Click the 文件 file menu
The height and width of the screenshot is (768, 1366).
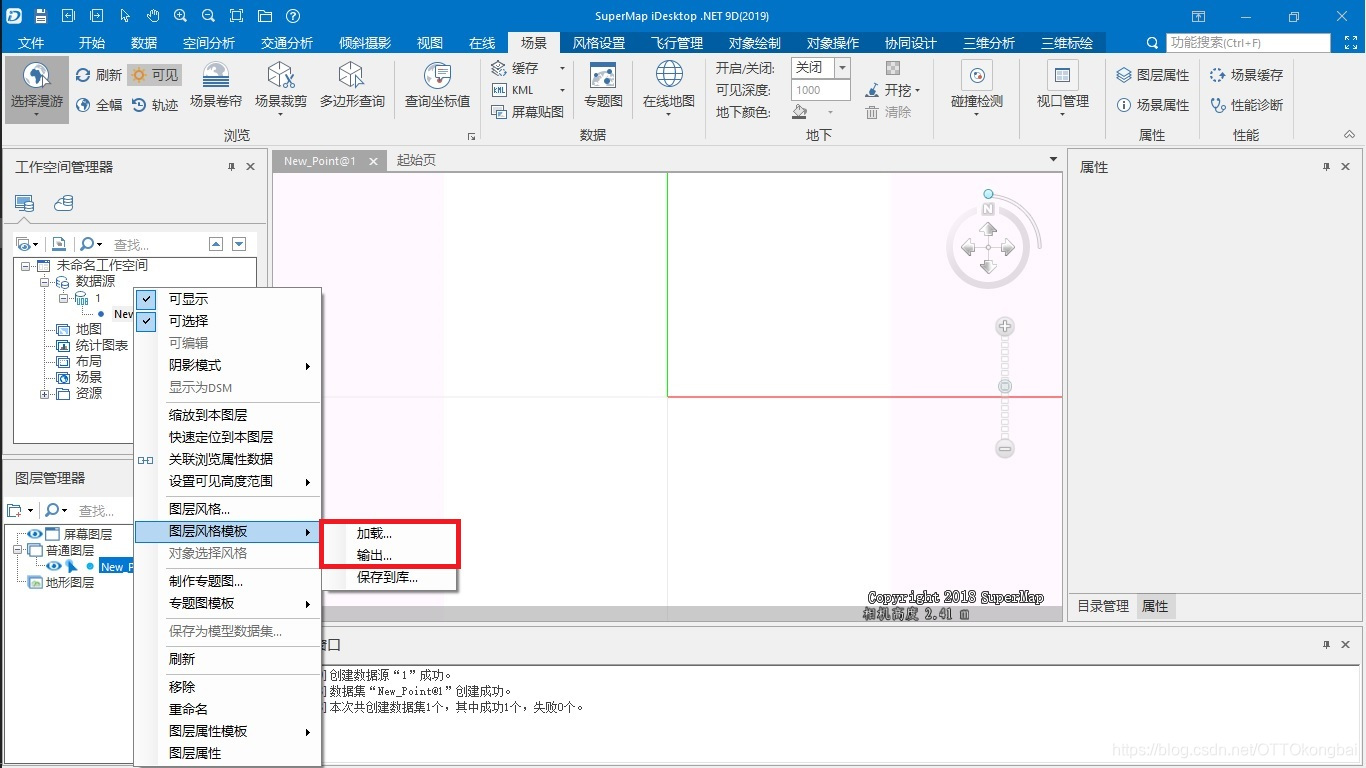coord(32,43)
